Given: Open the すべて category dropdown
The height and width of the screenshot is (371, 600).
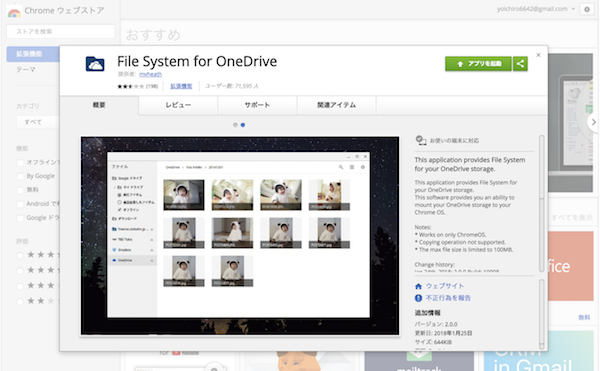Looking at the screenshot, I should click(x=38, y=122).
